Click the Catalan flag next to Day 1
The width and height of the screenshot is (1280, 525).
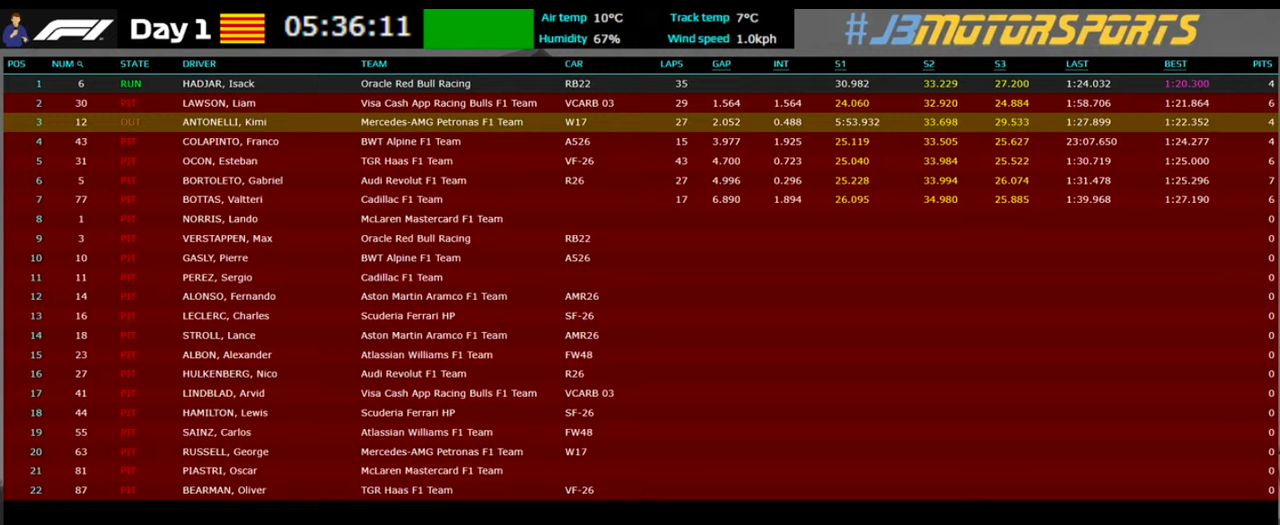tap(242, 28)
